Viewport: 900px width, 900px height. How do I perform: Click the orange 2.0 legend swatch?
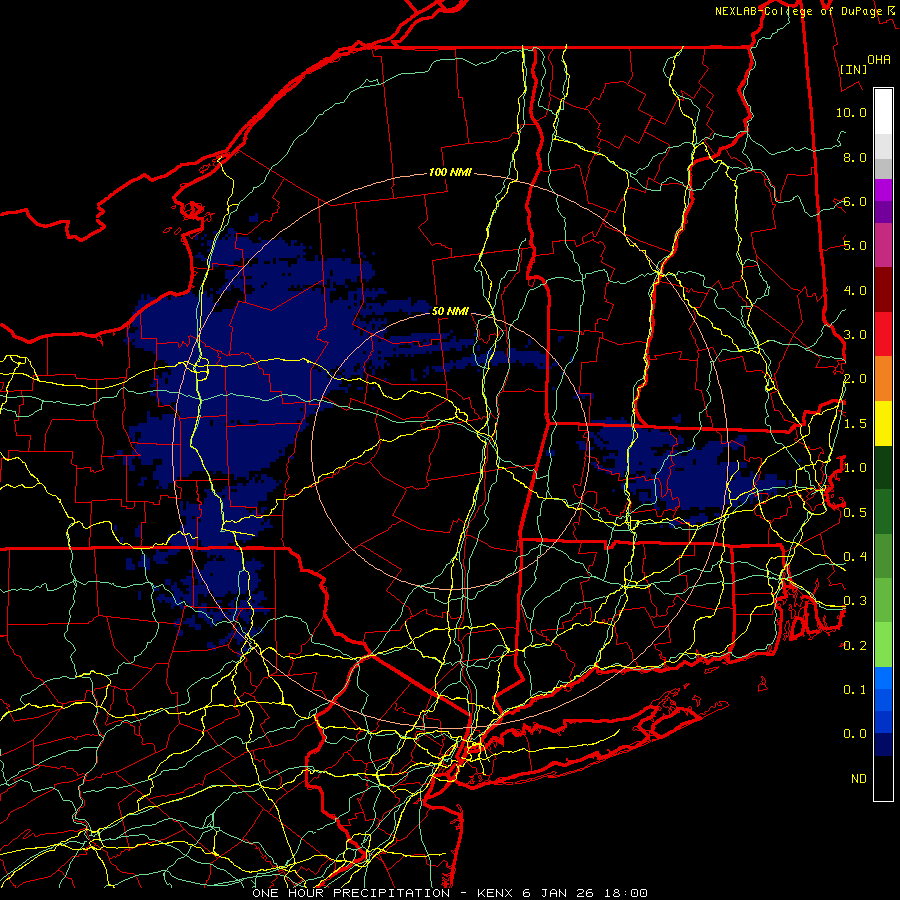pyautogui.click(x=883, y=379)
